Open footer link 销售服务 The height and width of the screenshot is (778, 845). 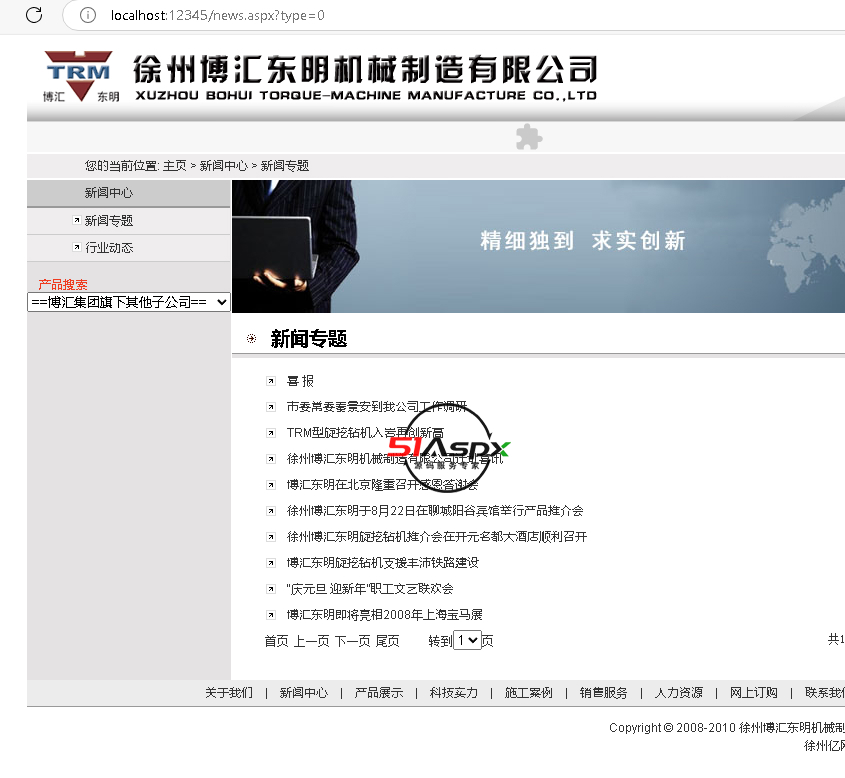point(604,693)
